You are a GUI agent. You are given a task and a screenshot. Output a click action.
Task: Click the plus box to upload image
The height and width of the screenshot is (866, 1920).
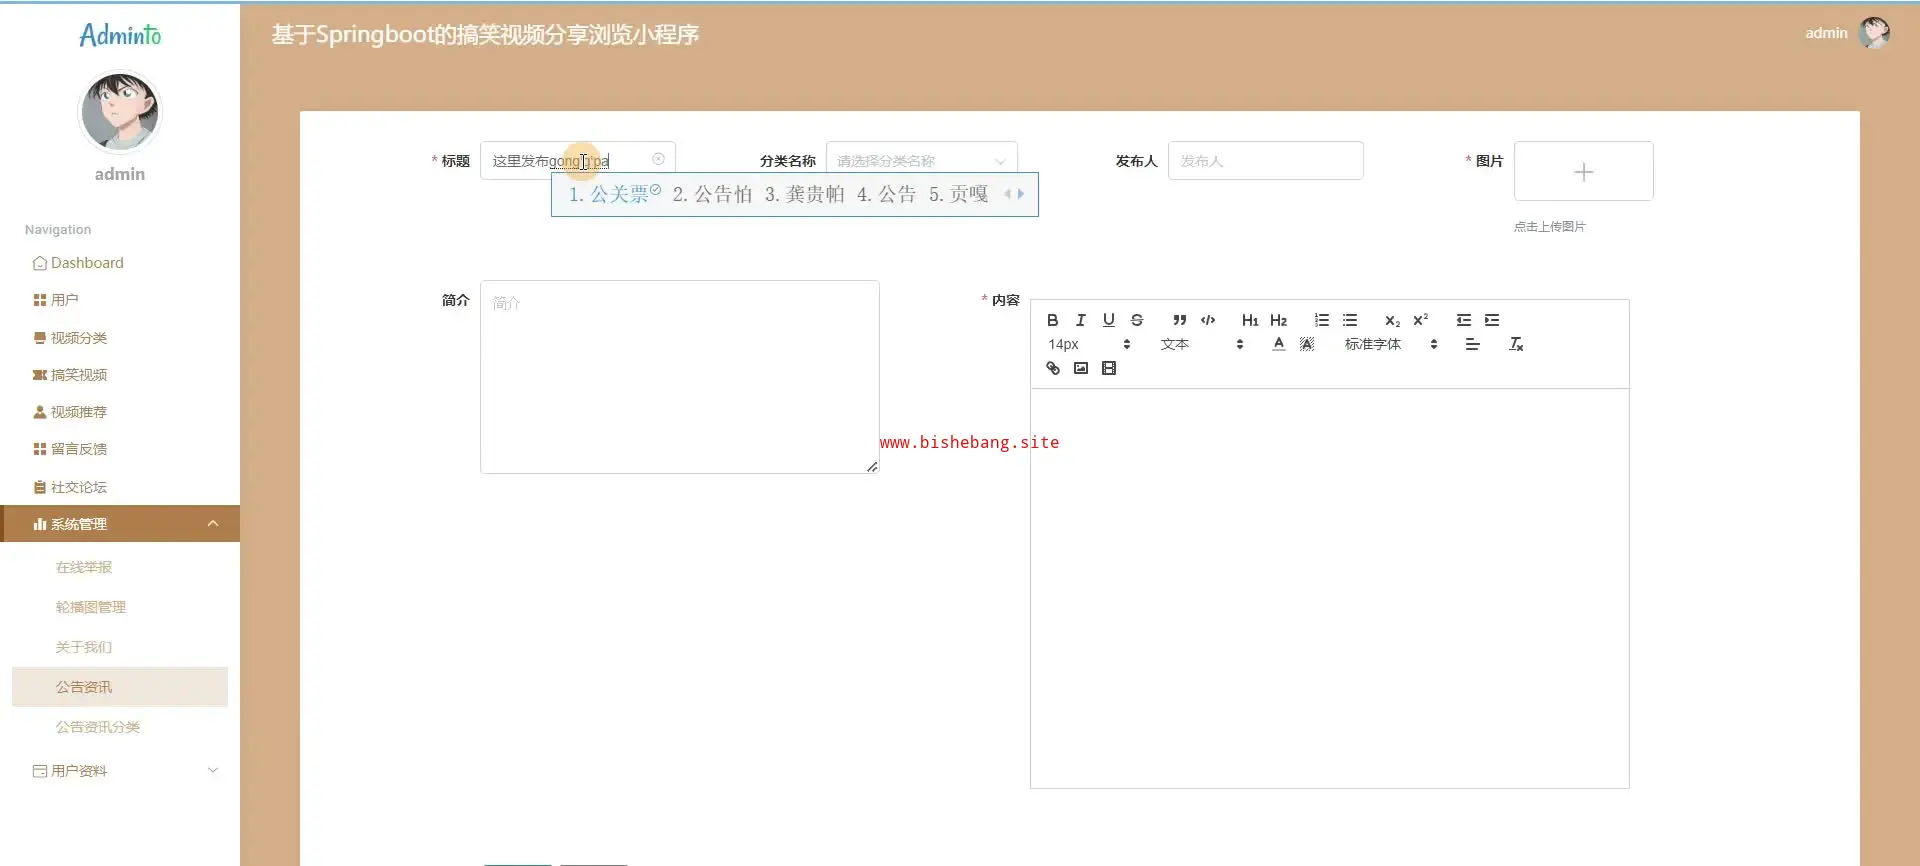1583,171
